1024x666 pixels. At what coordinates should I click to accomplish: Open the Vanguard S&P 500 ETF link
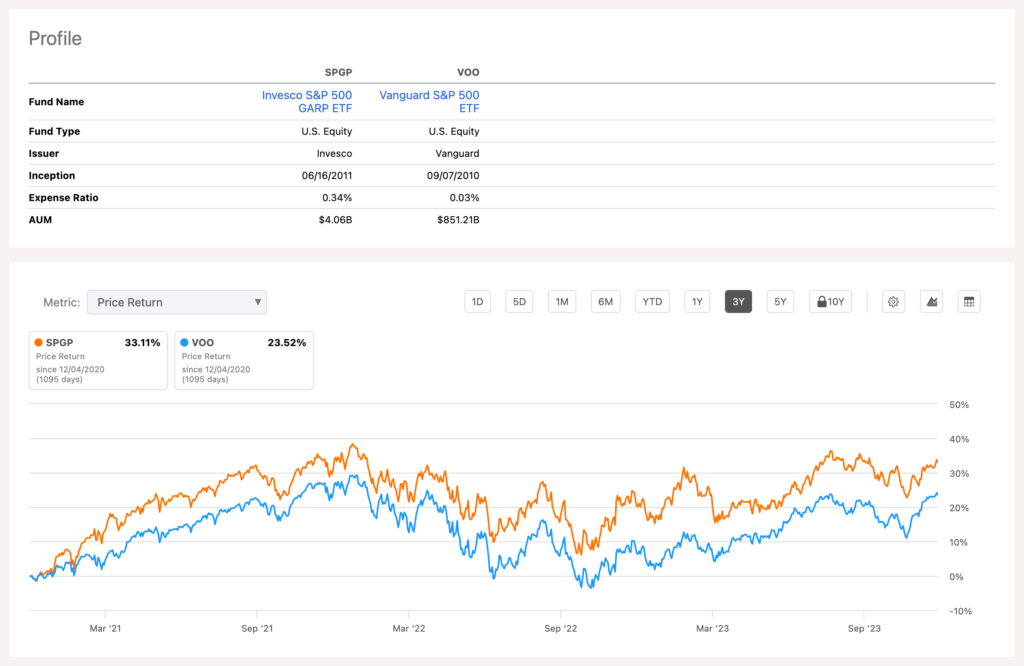click(x=429, y=102)
